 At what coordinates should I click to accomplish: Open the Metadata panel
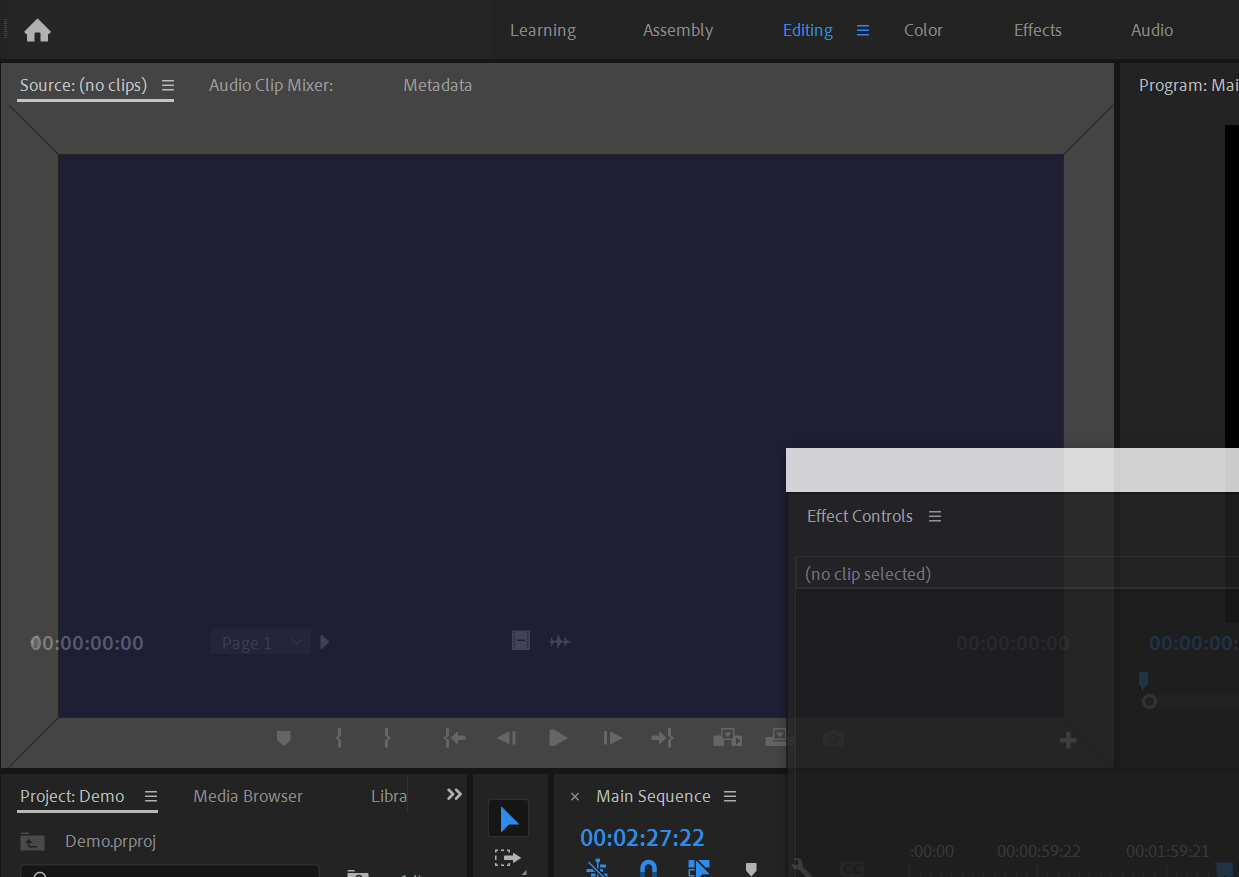point(437,85)
